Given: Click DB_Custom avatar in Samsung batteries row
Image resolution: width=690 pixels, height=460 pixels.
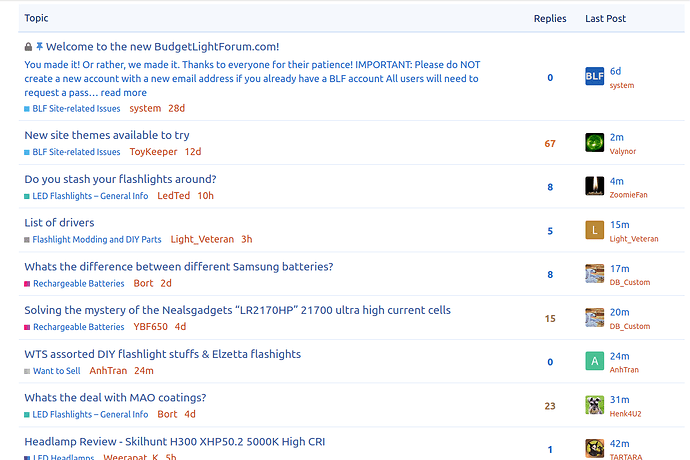Looking at the screenshot, I should click(x=595, y=273).
